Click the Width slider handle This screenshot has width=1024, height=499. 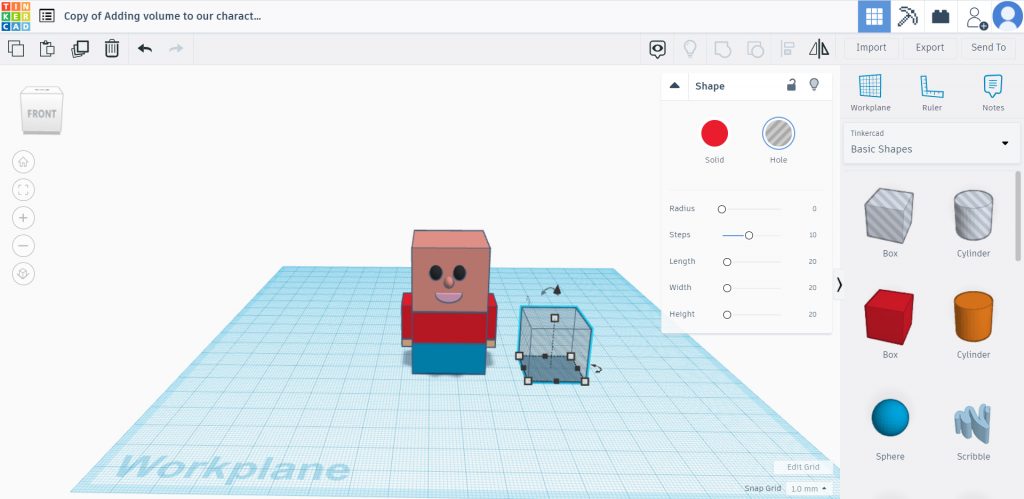727,288
